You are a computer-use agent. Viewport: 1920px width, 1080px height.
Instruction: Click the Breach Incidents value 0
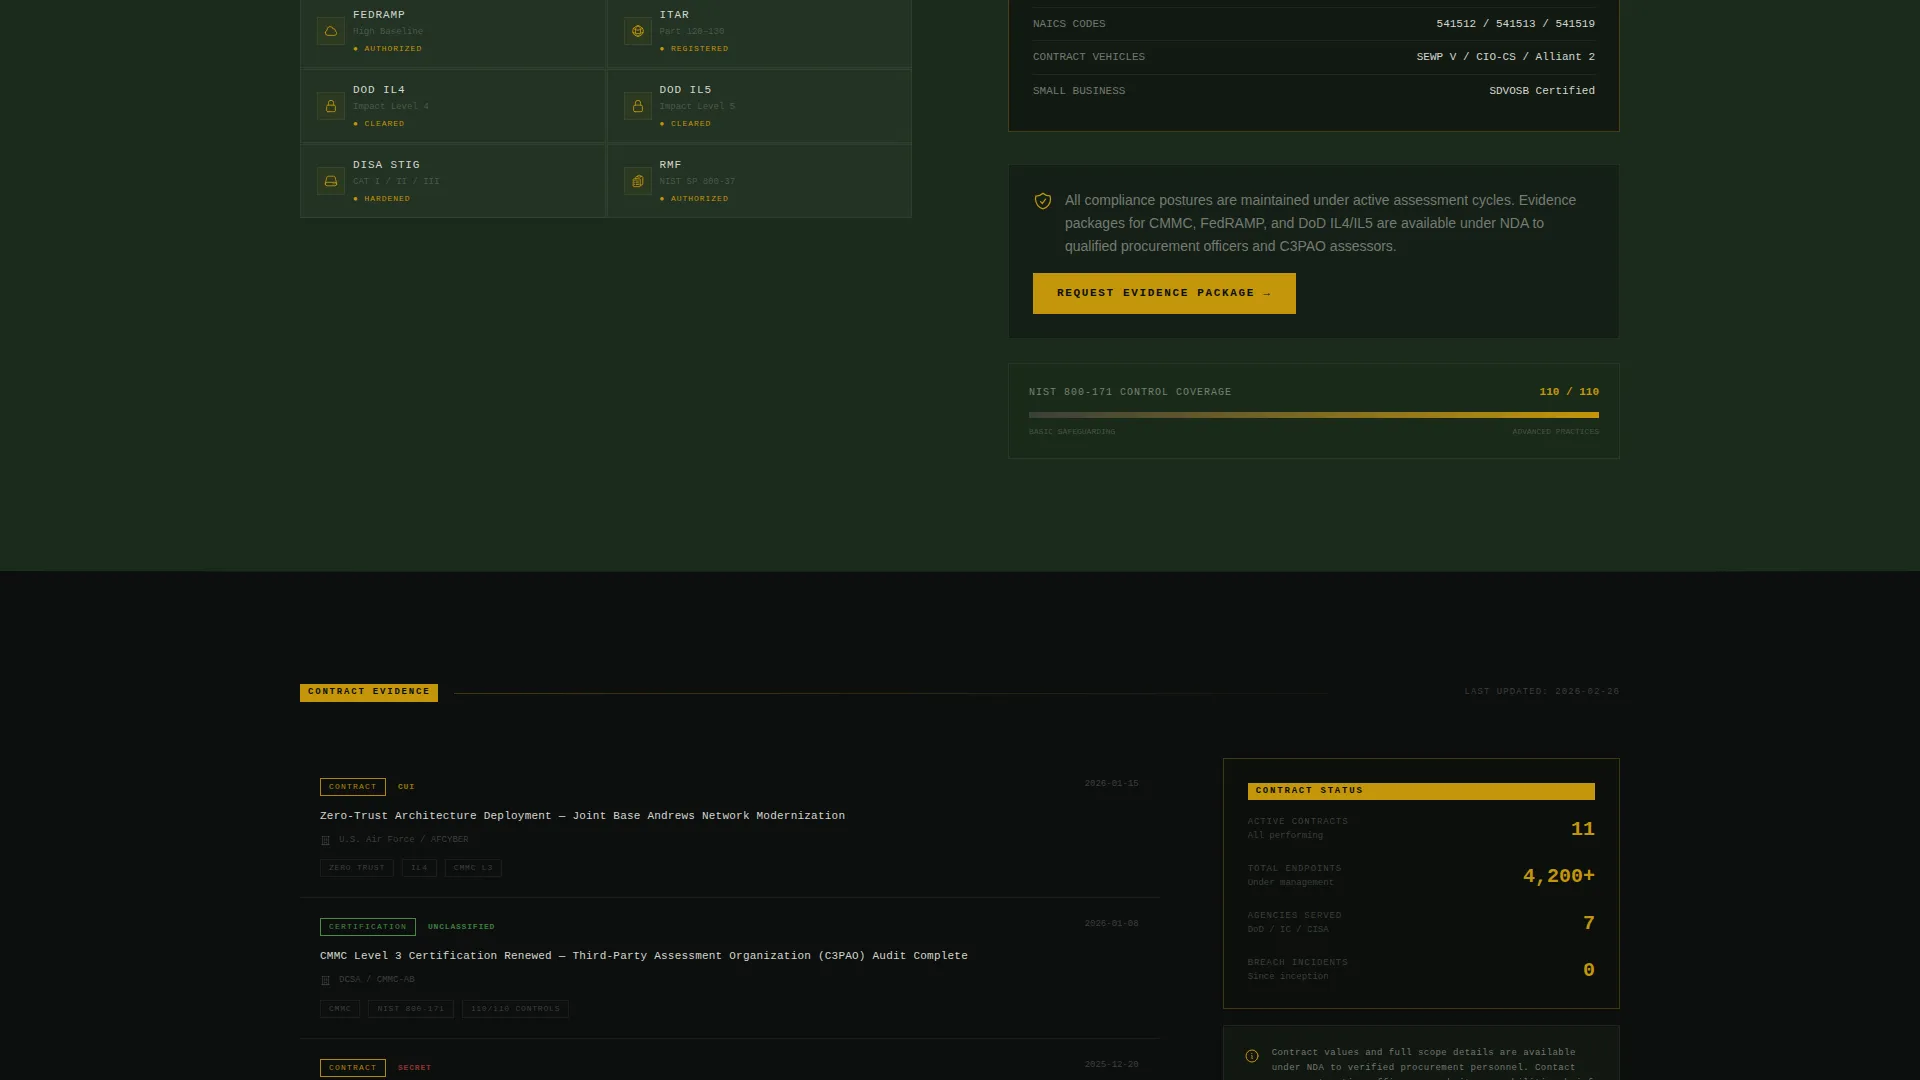pos(1589,970)
